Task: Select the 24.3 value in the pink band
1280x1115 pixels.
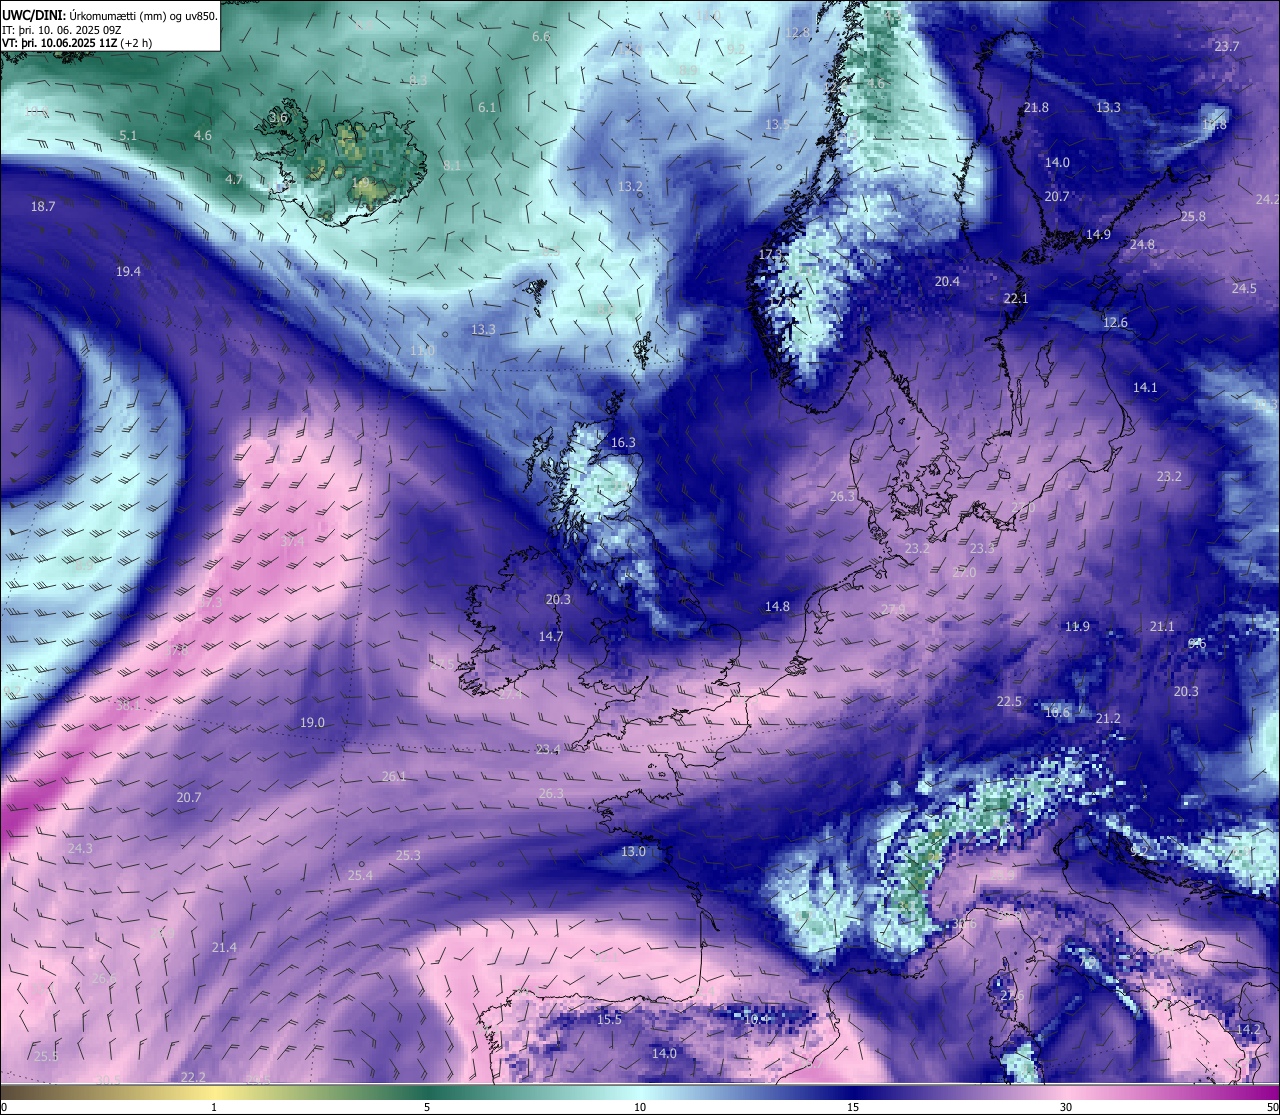Action: tap(80, 848)
